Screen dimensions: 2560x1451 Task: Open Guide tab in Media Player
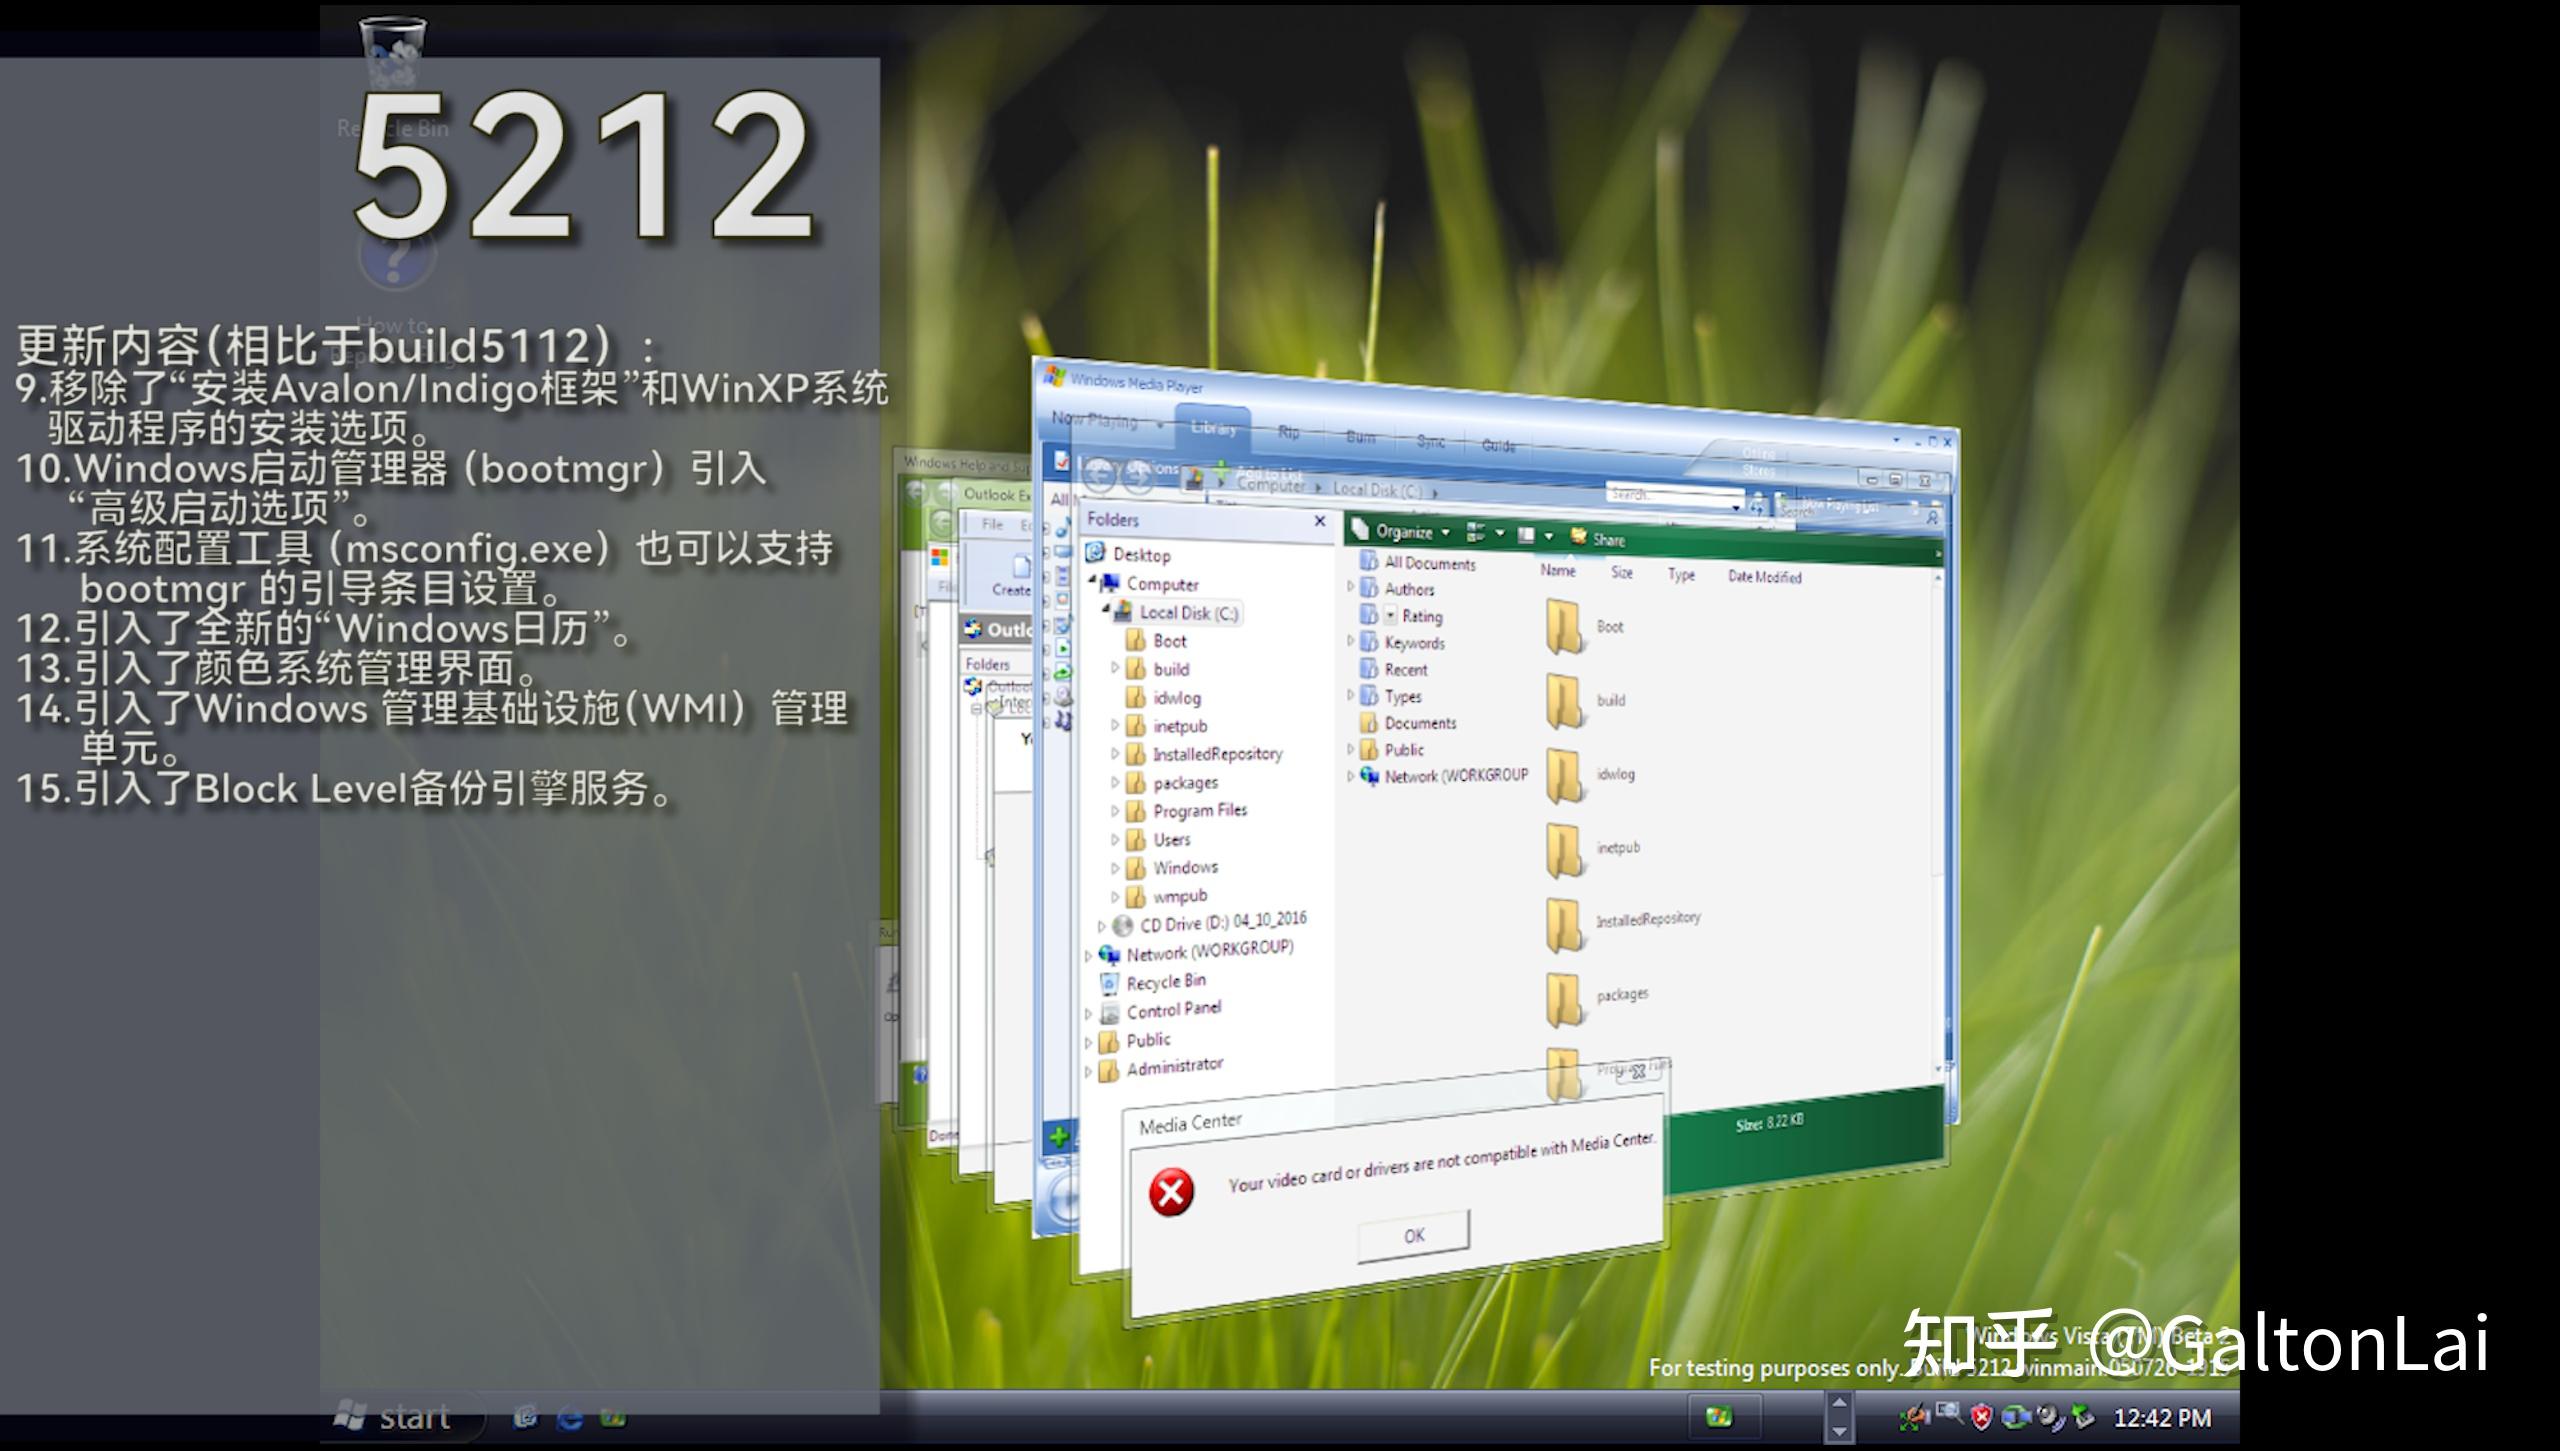(x=1498, y=445)
